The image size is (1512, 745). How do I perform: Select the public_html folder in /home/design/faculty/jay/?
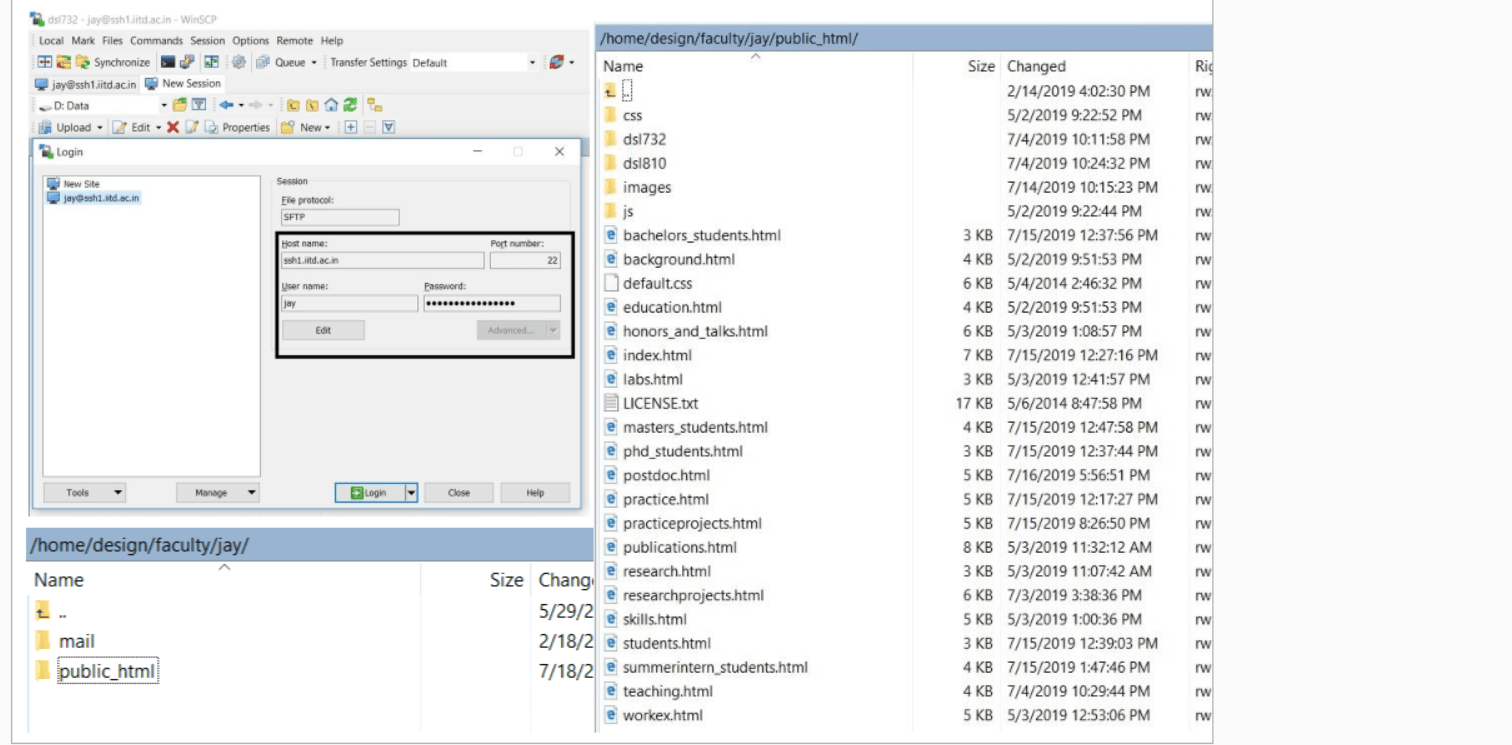coord(107,671)
